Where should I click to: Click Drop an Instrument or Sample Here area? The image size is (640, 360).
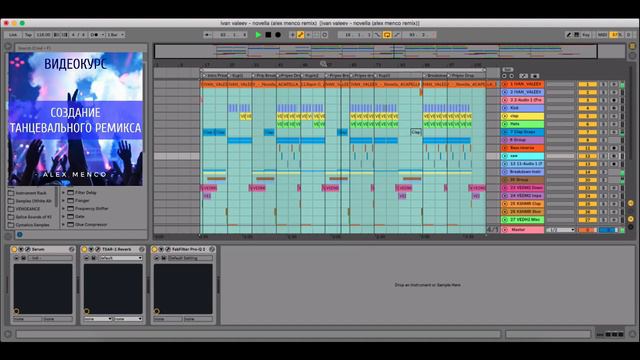(427, 285)
